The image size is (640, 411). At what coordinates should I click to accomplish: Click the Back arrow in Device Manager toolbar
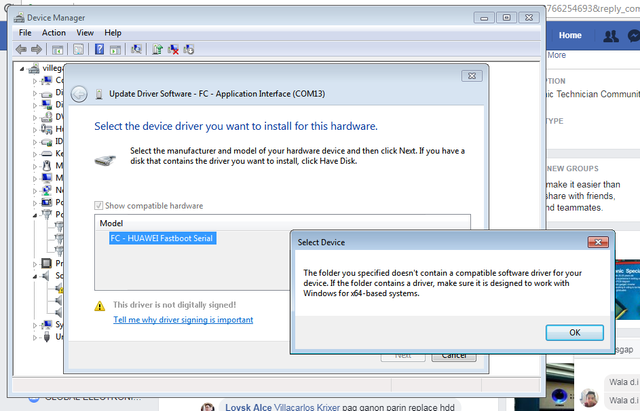pos(21,49)
